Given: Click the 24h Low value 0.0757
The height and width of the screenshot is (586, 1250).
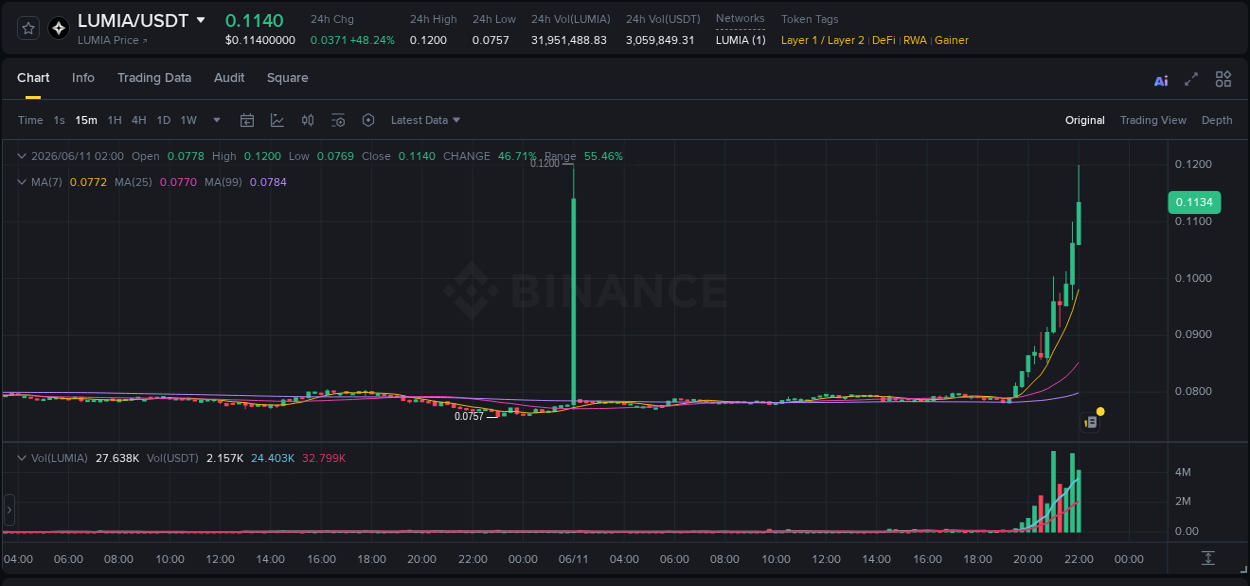Looking at the screenshot, I should [491, 40].
